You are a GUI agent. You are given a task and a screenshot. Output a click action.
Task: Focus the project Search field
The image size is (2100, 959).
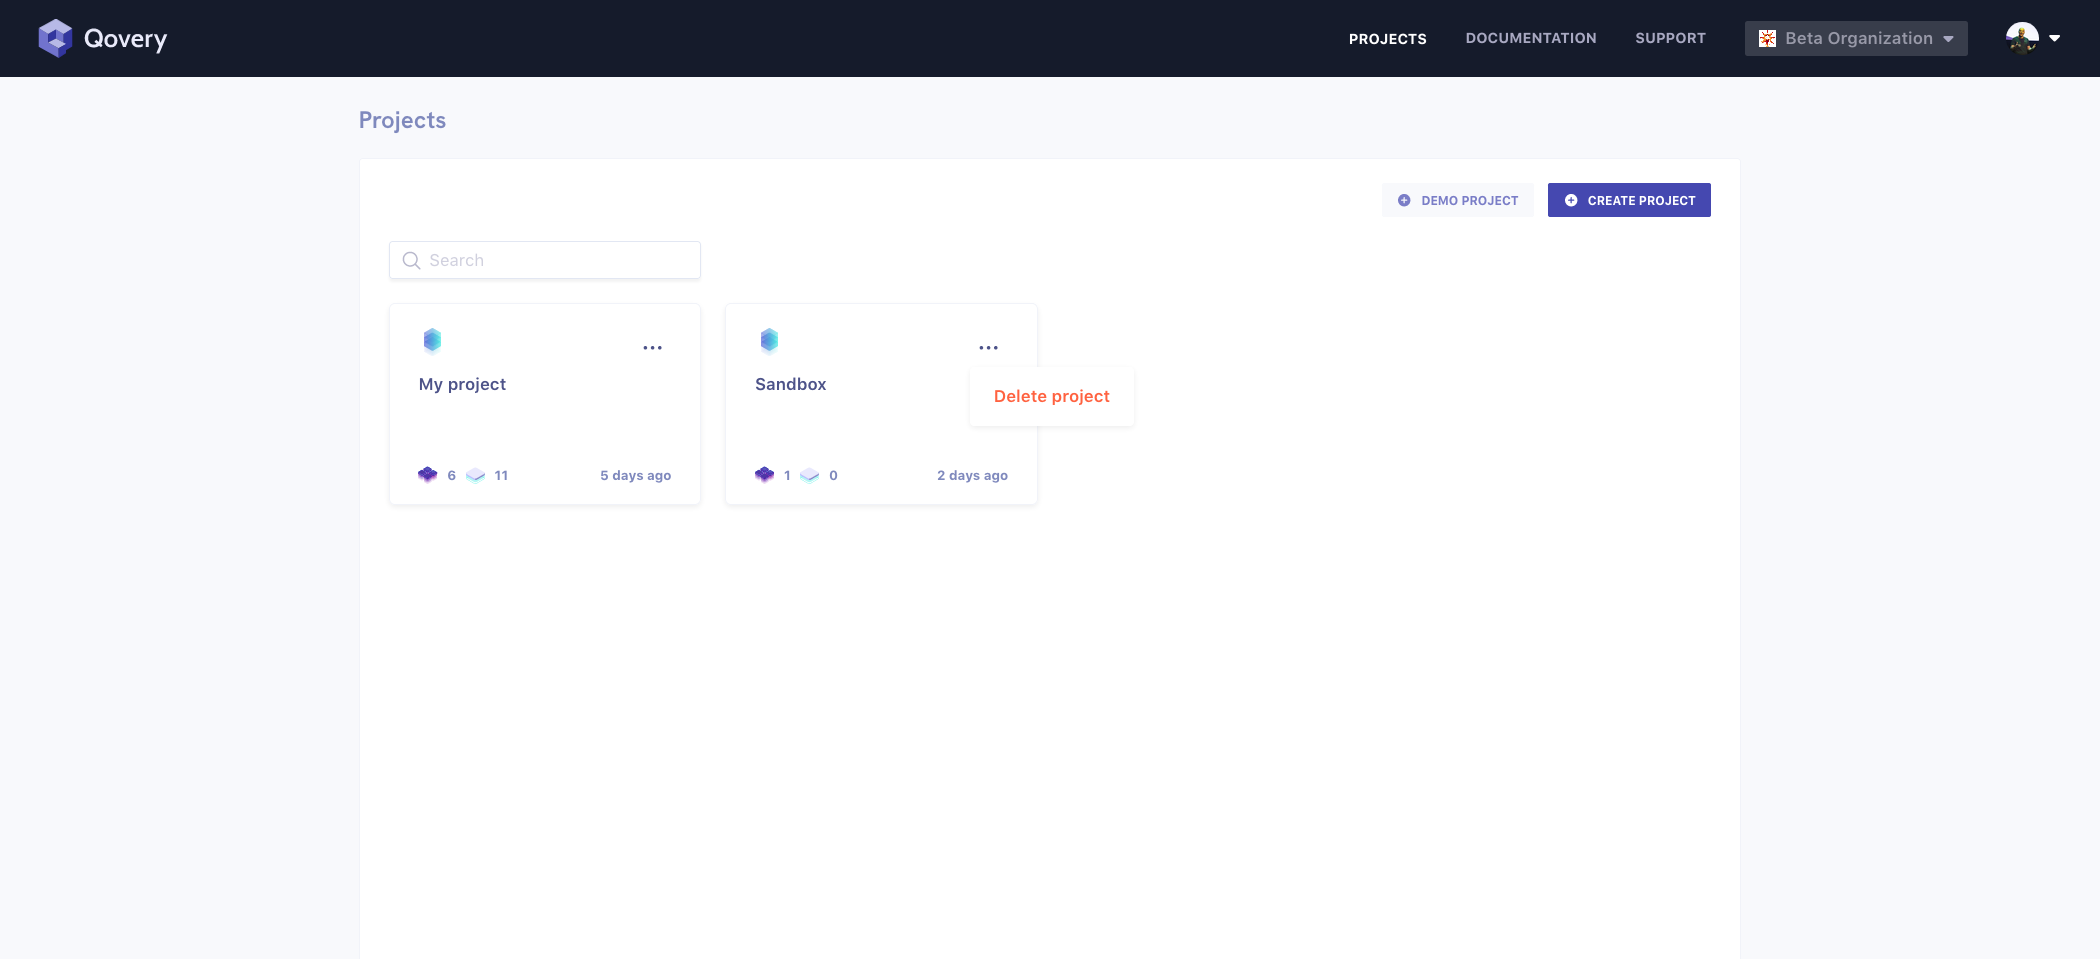coord(544,260)
